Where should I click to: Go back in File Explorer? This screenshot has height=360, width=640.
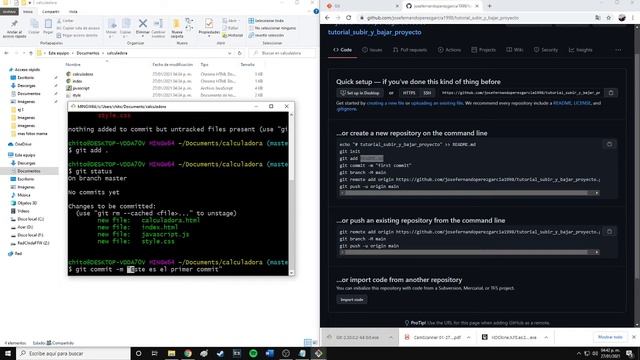pos(6,53)
